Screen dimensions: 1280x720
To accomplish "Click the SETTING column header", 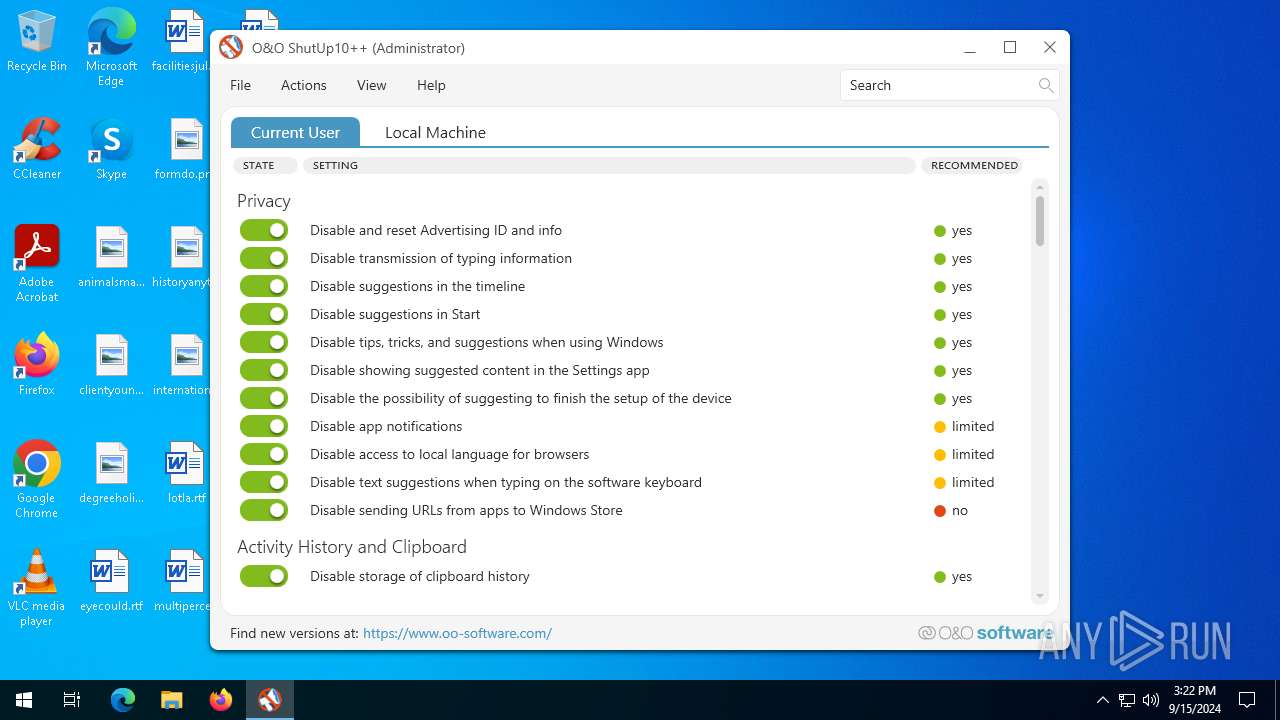I will [x=609, y=165].
